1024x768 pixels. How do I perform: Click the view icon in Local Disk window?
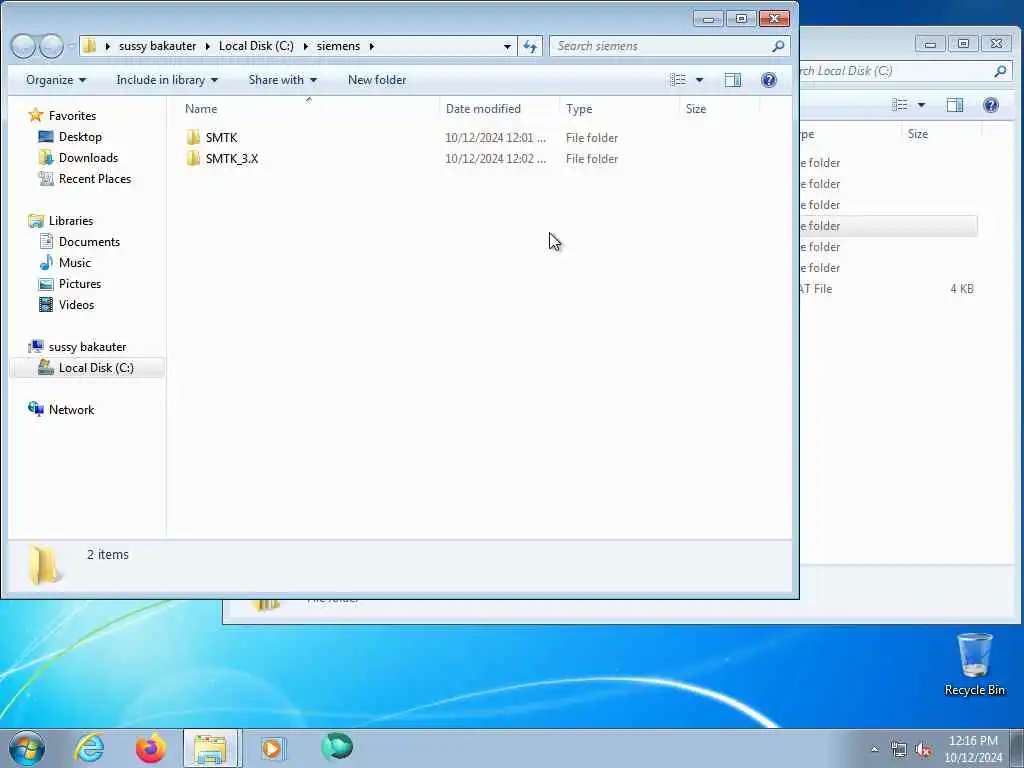click(x=900, y=105)
